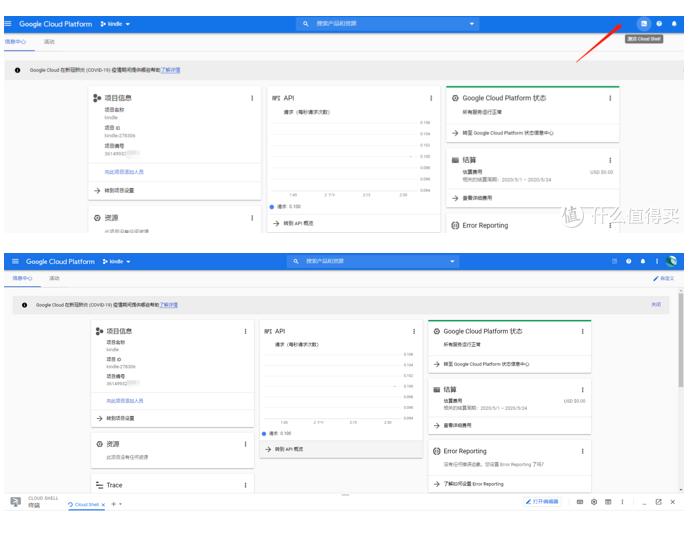Select 信息中心 tab in upper screenshot

[x=16, y=41]
